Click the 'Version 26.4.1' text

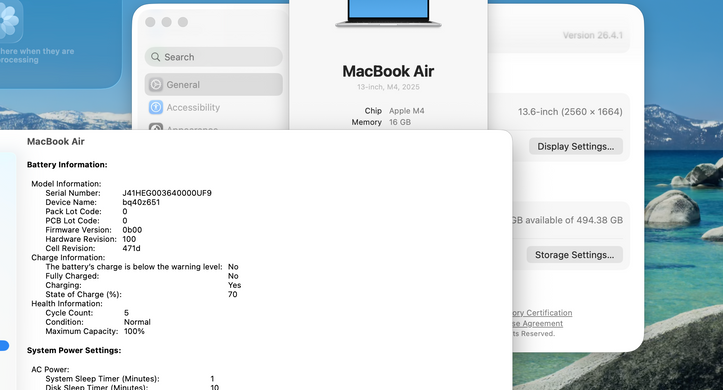(x=593, y=35)
